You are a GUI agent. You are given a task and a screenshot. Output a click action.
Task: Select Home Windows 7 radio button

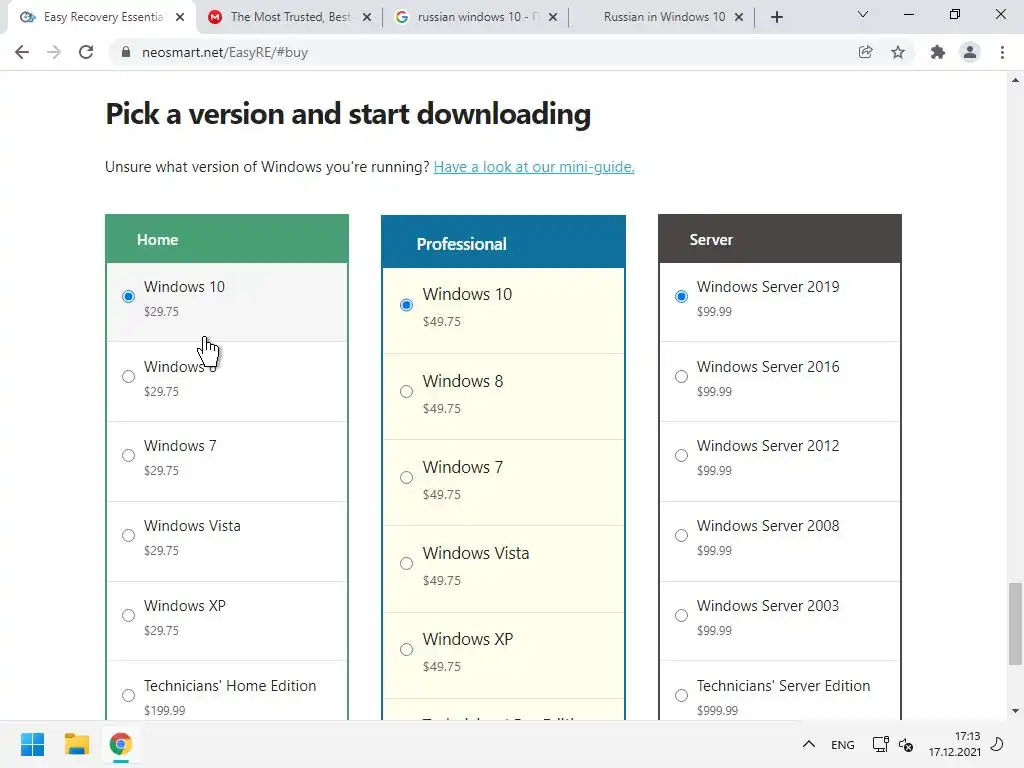click(x=129, y=455)
